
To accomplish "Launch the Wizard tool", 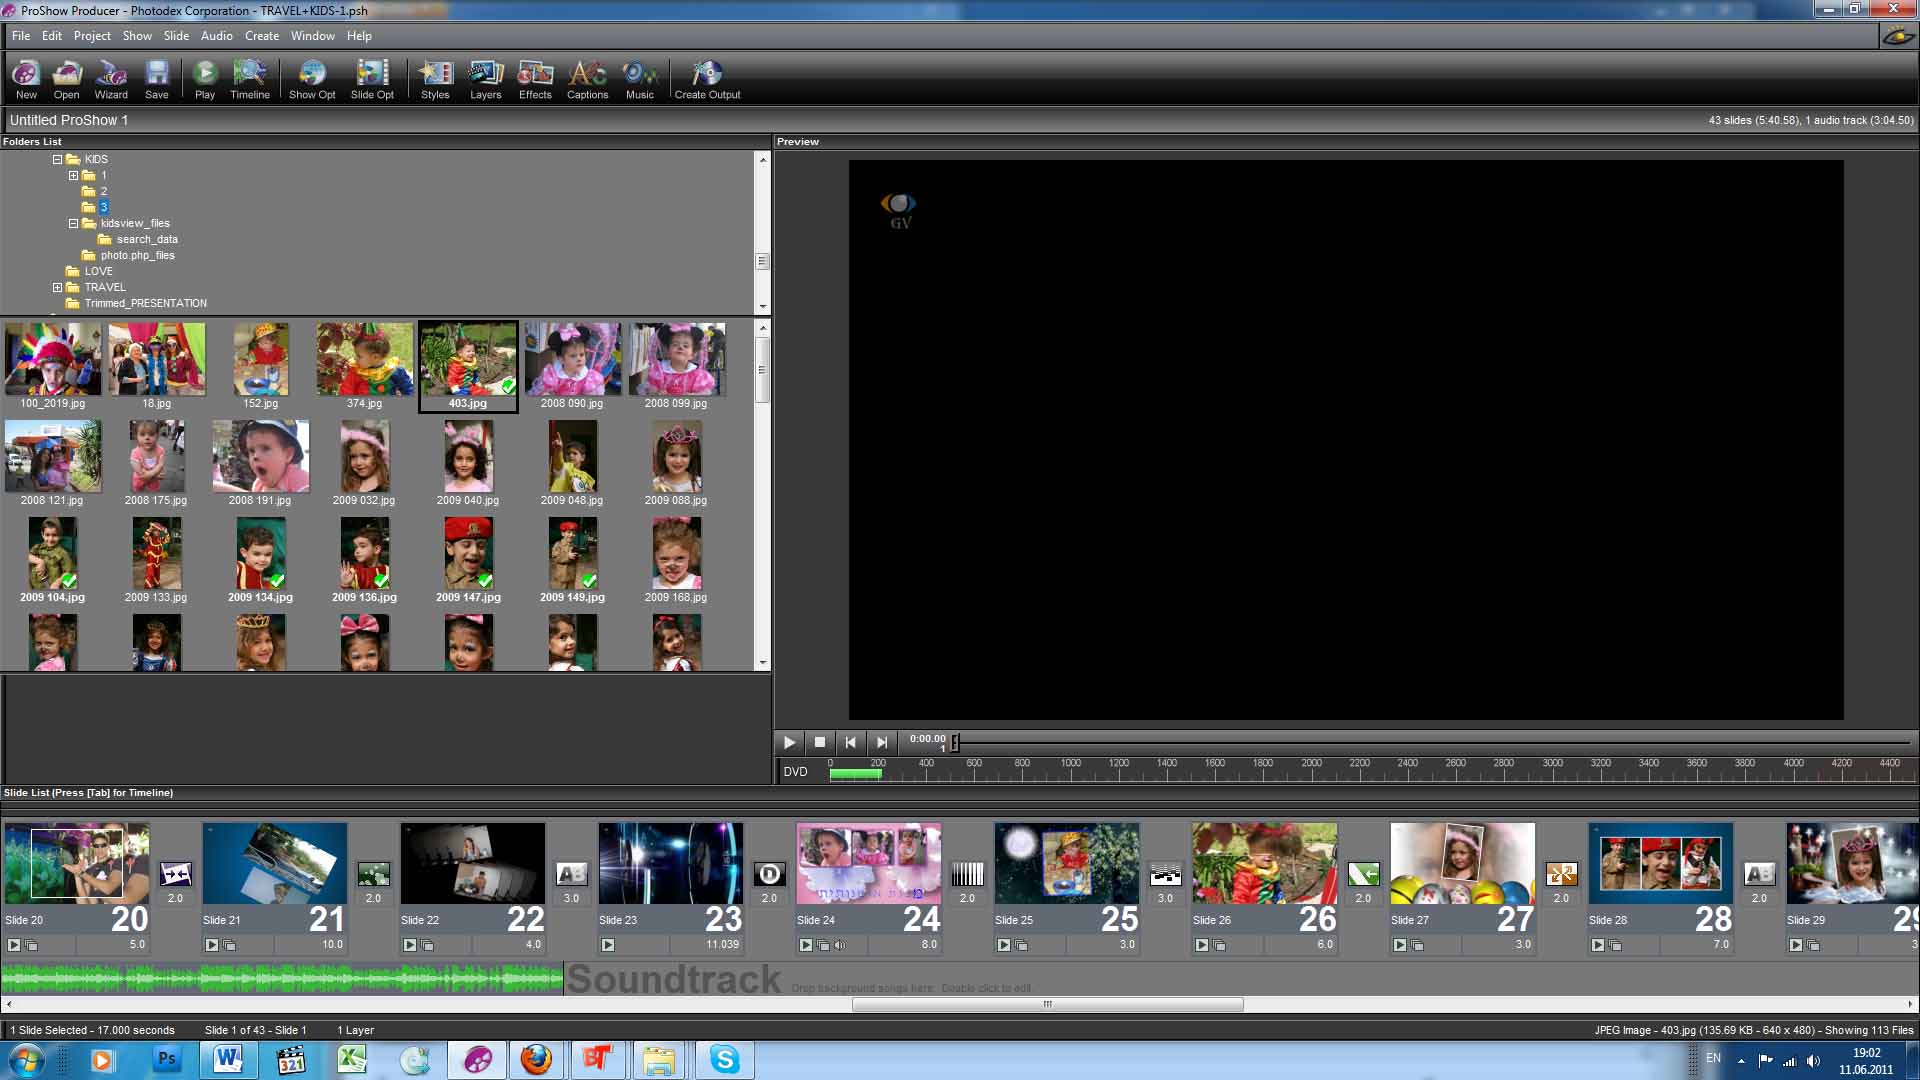I will [x=111, y=79].
